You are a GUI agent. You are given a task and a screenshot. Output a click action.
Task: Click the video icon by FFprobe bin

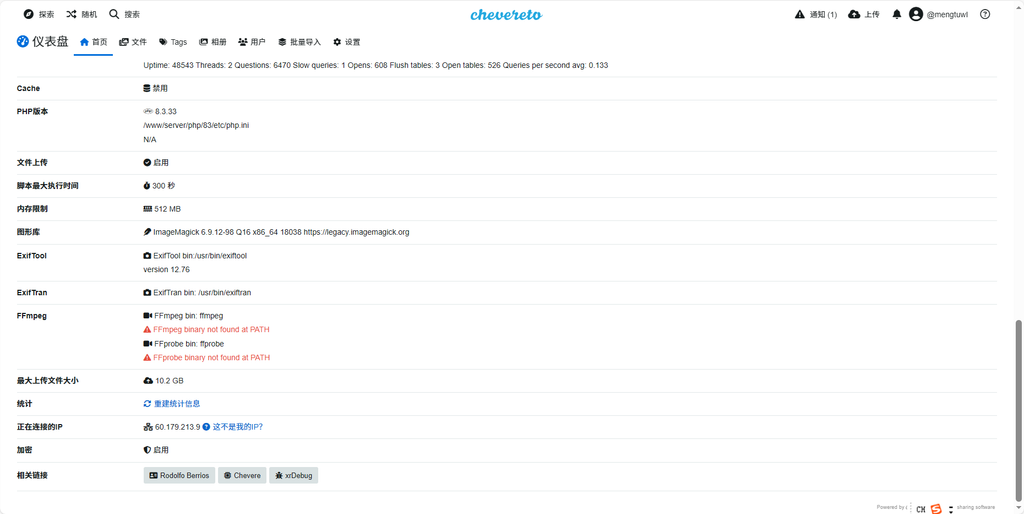tap(148, 344)
